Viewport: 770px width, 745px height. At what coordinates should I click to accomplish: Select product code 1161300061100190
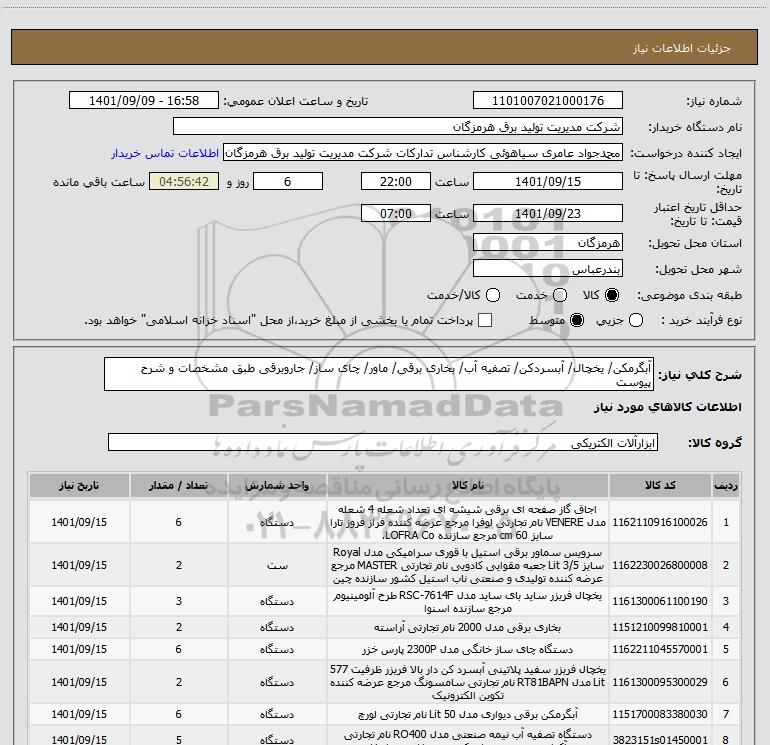tap(660, 601)
